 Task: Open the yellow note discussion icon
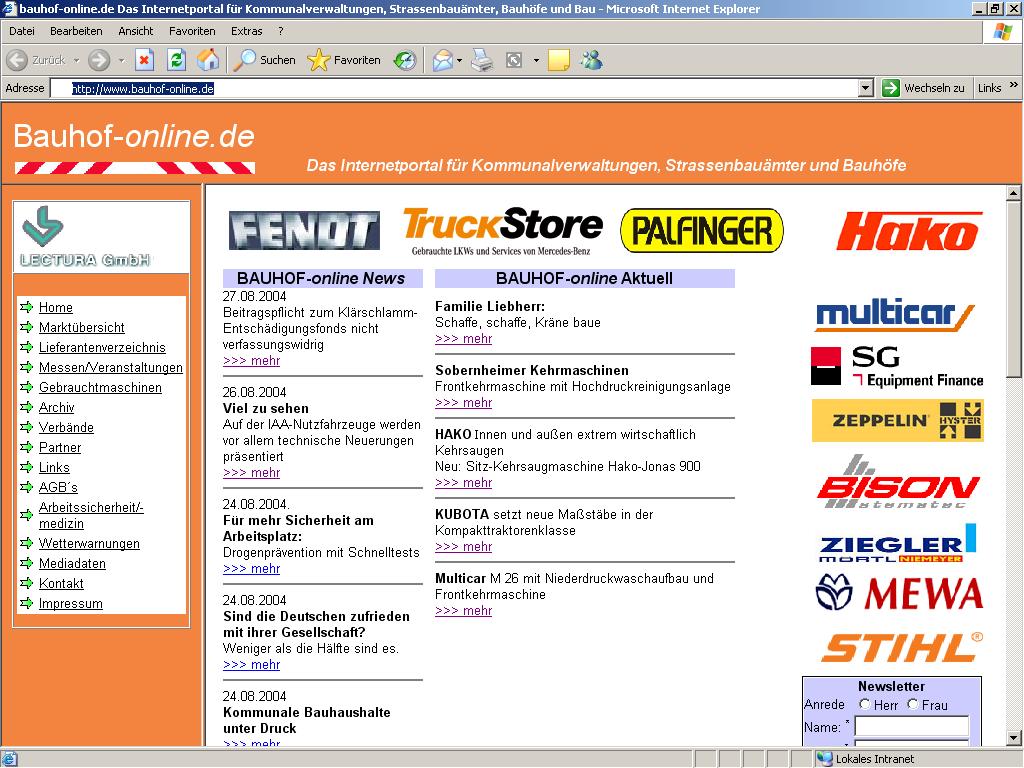tap(558, 60)
